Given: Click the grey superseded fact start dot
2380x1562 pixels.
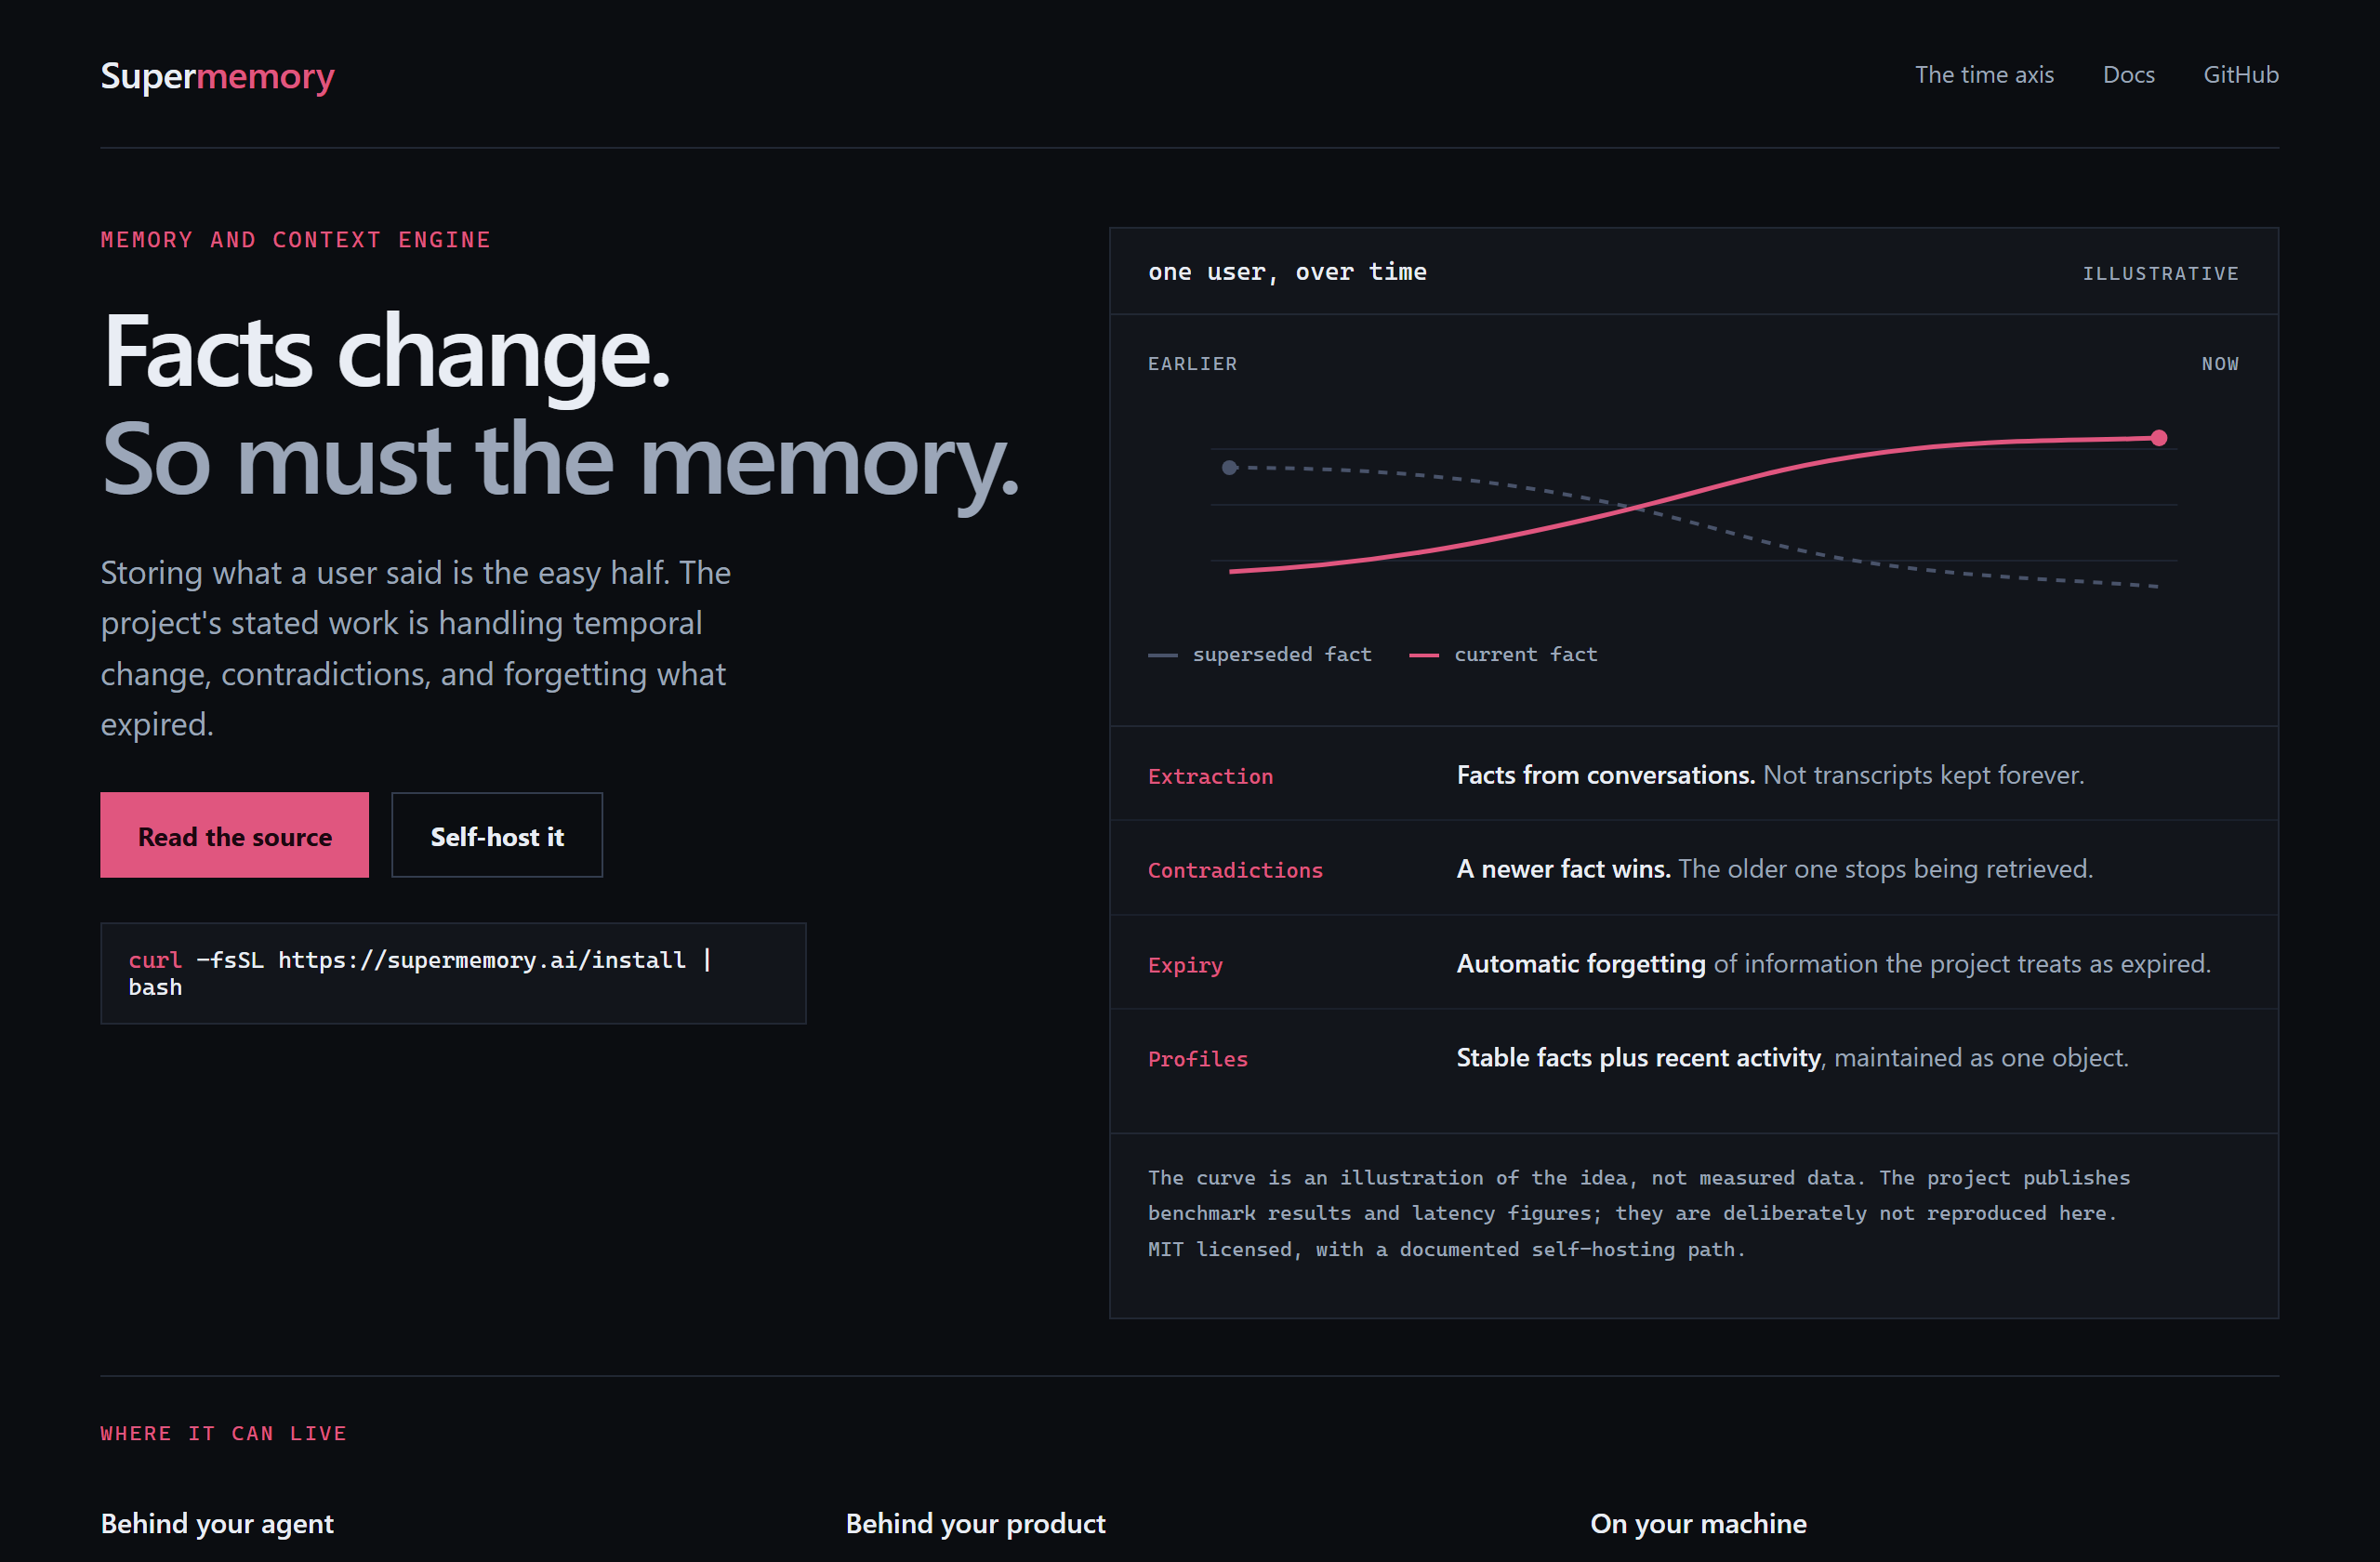Looking at the screenshot, I should pos(1230,467).
